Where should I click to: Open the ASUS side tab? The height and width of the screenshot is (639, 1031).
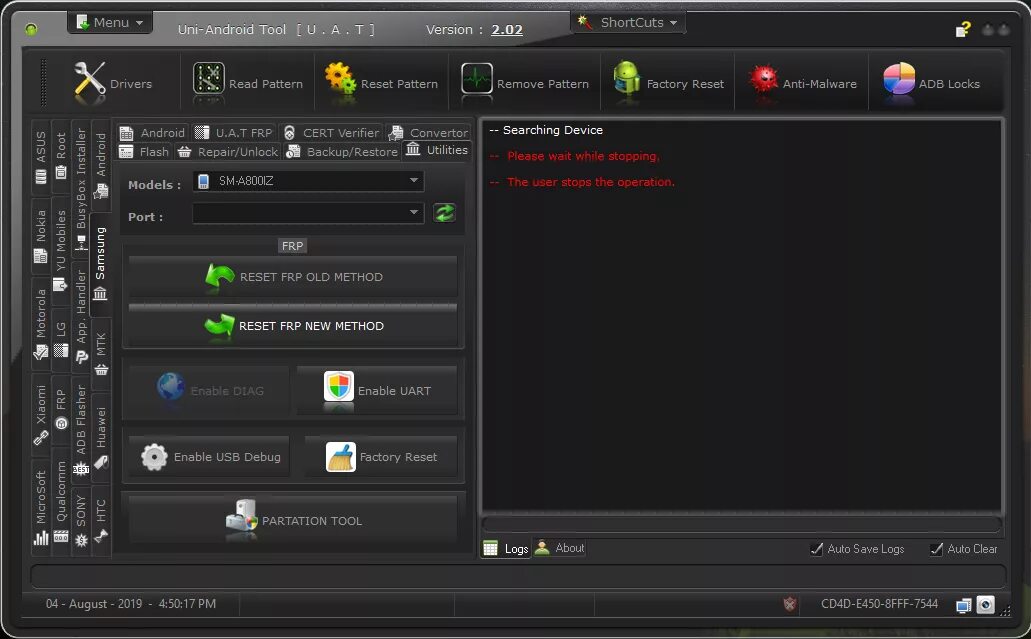[41, 156]
